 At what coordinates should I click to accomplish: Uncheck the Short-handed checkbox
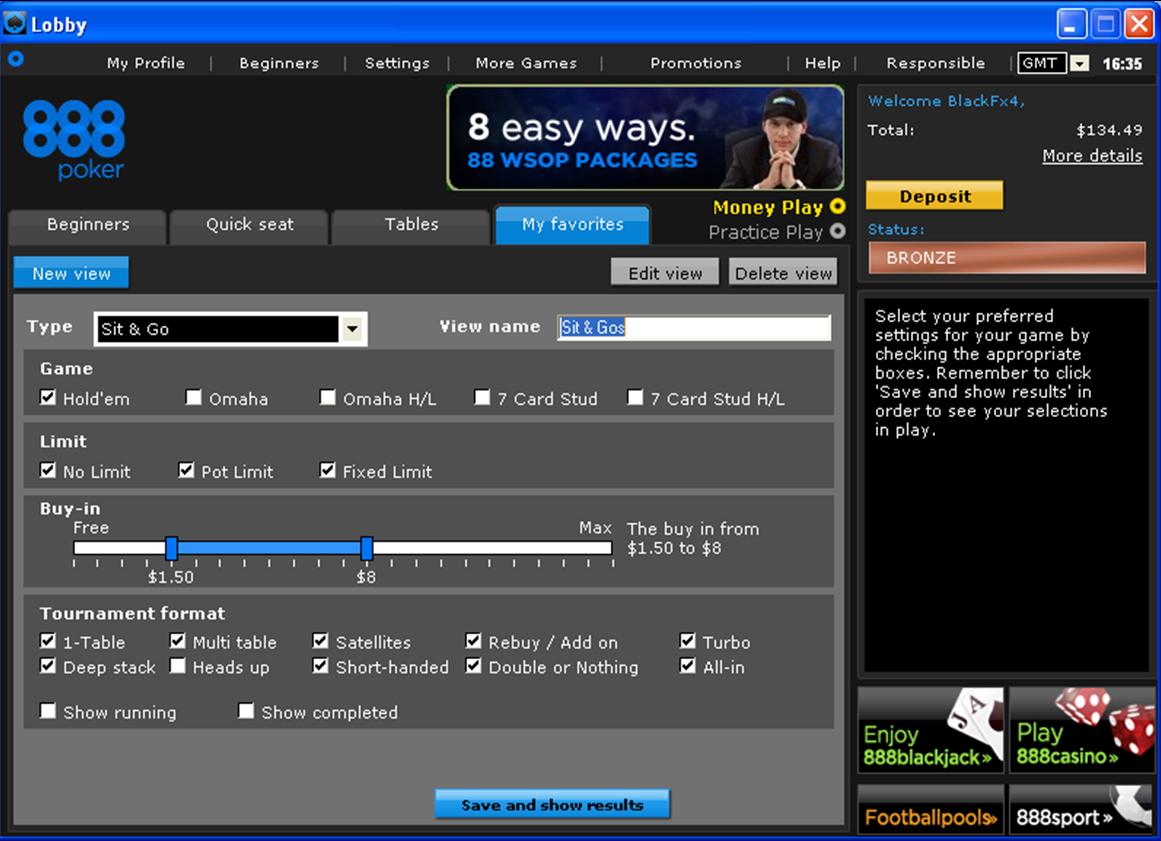(x=321, y=666)
